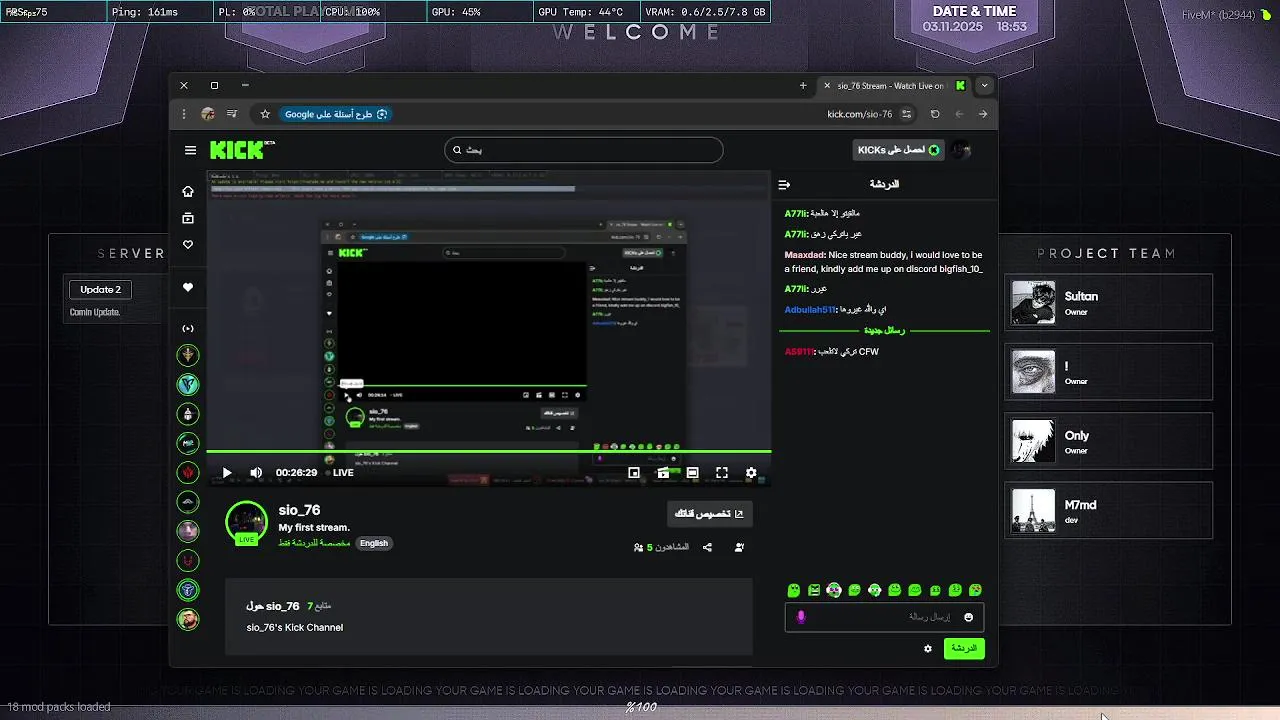Play the stream video
The height and width of the screenshot is (720, 1280).
tap(227, 473)
